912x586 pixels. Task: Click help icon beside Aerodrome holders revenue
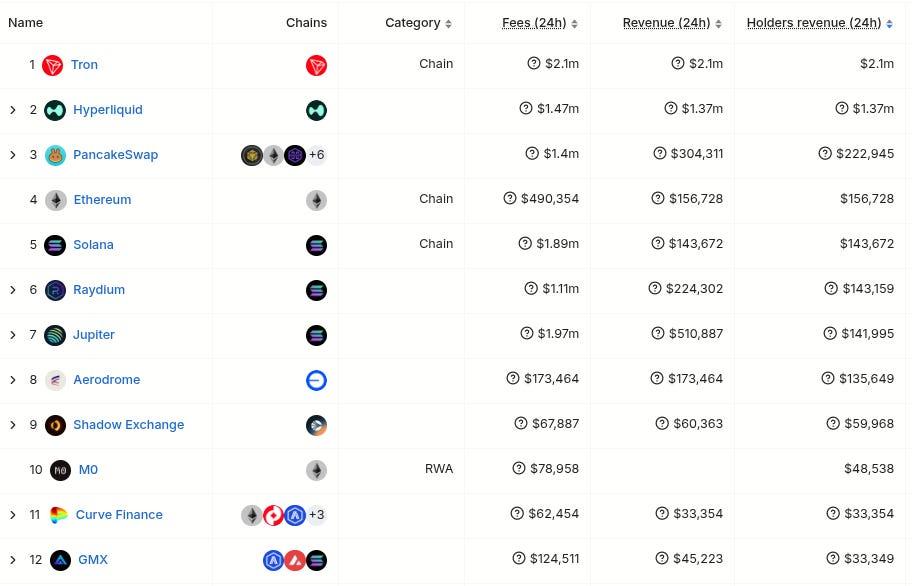click(828, 379)
